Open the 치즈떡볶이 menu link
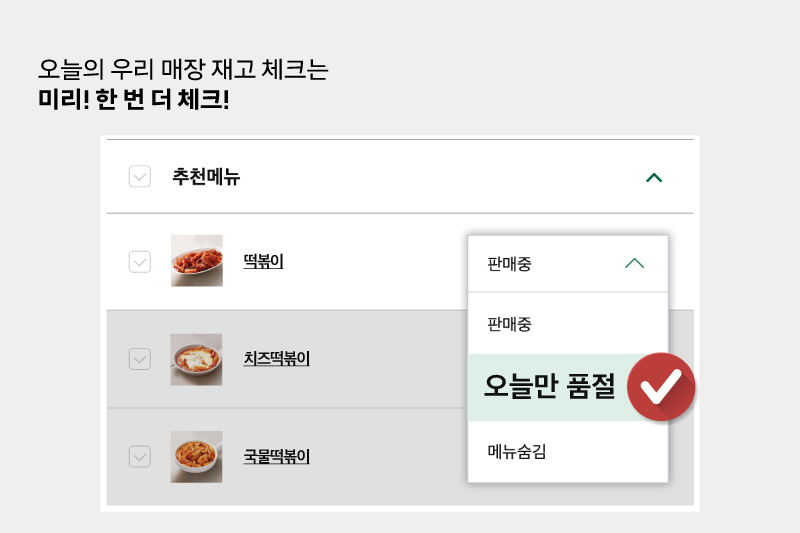Image resolution: width=800 pixels, height=533 pixels. (277, 359)
